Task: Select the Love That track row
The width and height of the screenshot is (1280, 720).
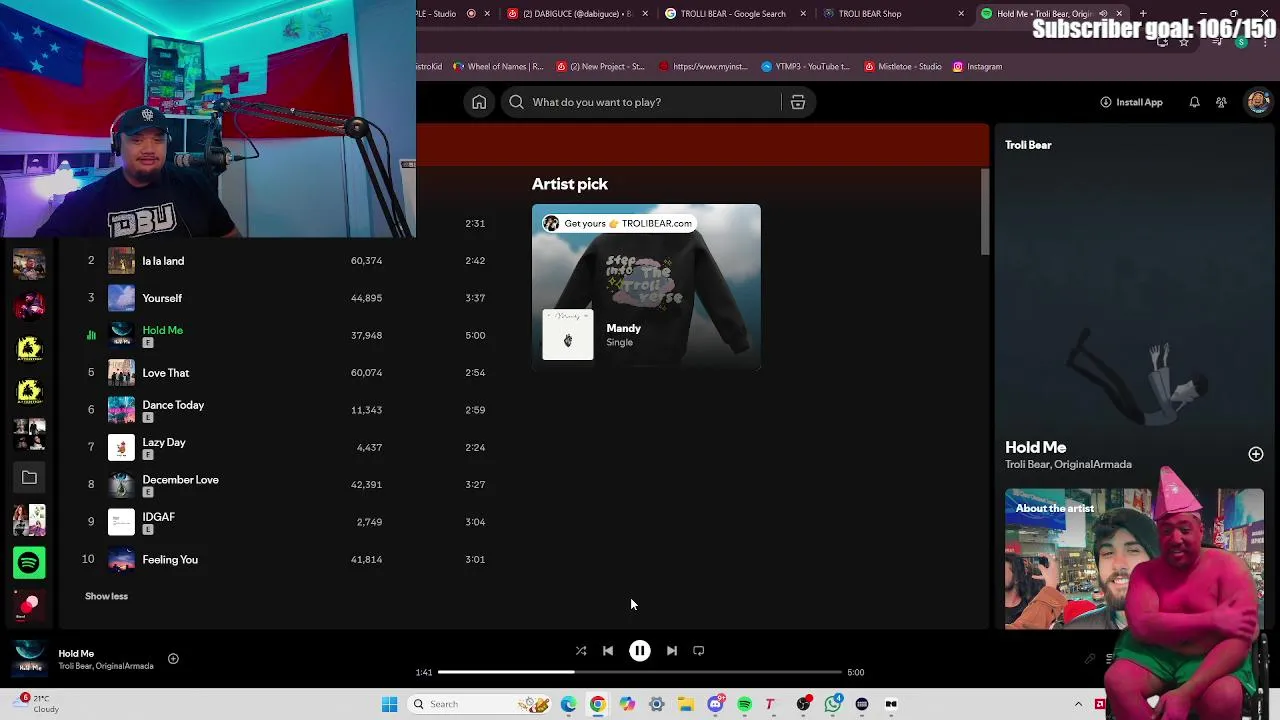Action: click(285, 373)
